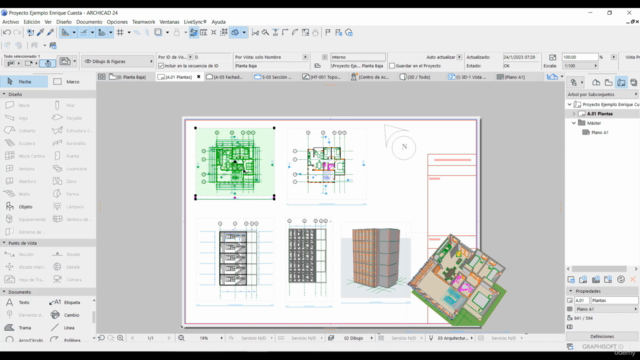The height and width of the screenshot is (360, 640).
Task: Toggle the guide lines button in toolbar
Action: pos(84,33)
